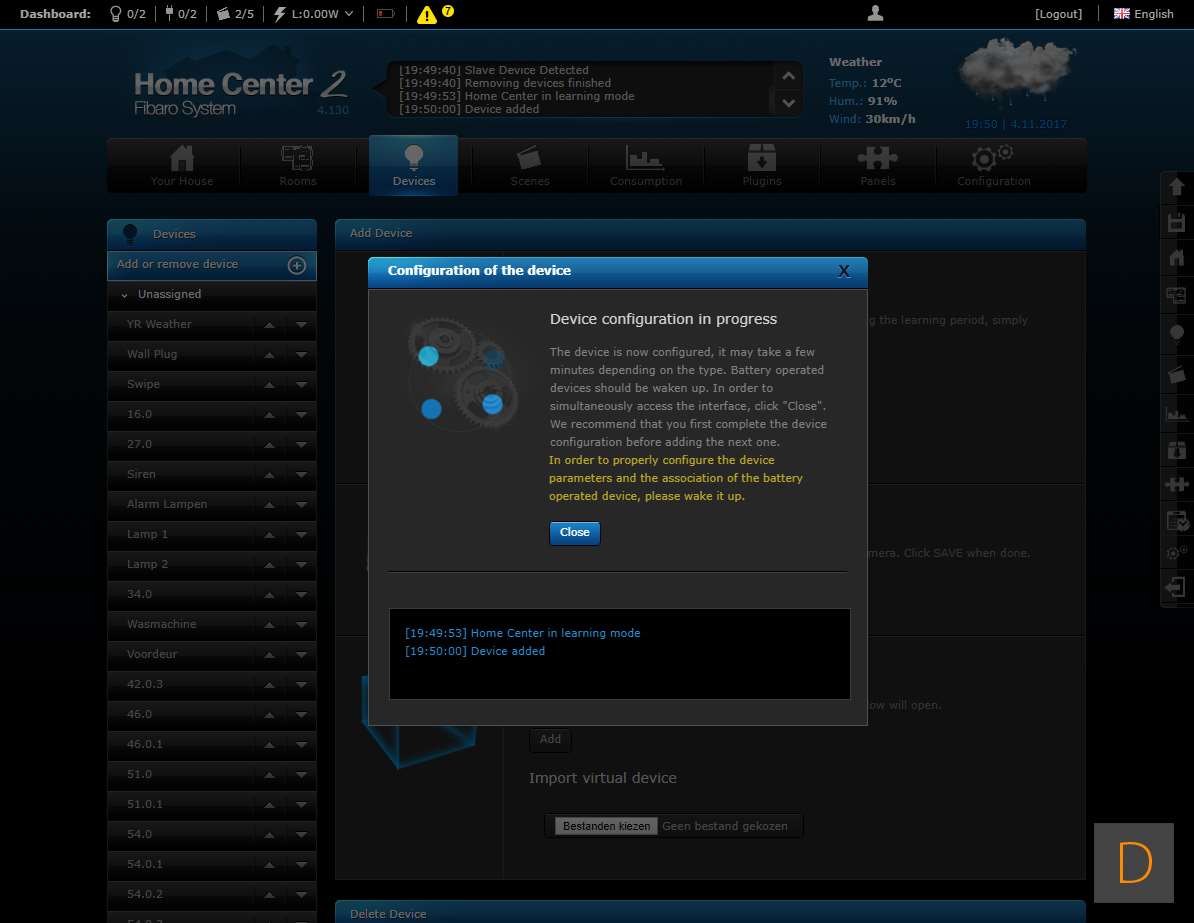The width and height of the screenshot is (1194, 923).
Task: Open the power consumption dropdown in dashboard
Action: 348,14
